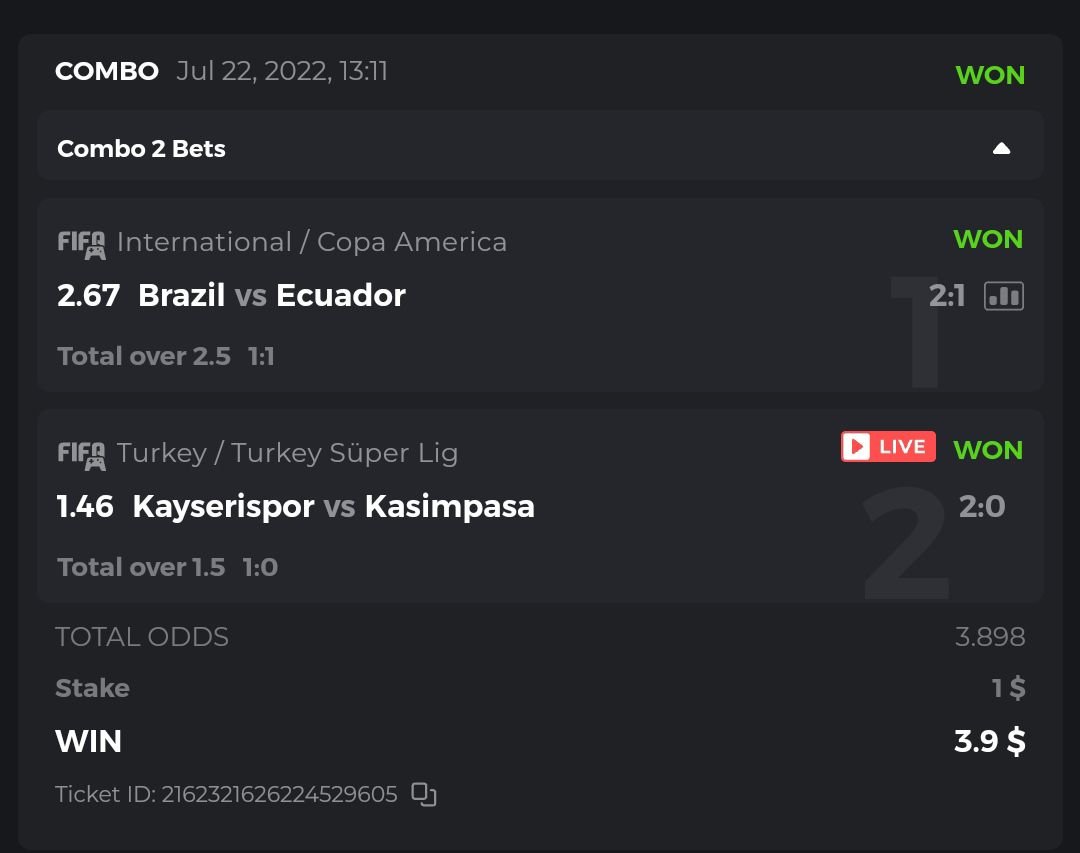Click the Combo 2 Bets header
The image size is (1080, 853).
coord(141,149)
